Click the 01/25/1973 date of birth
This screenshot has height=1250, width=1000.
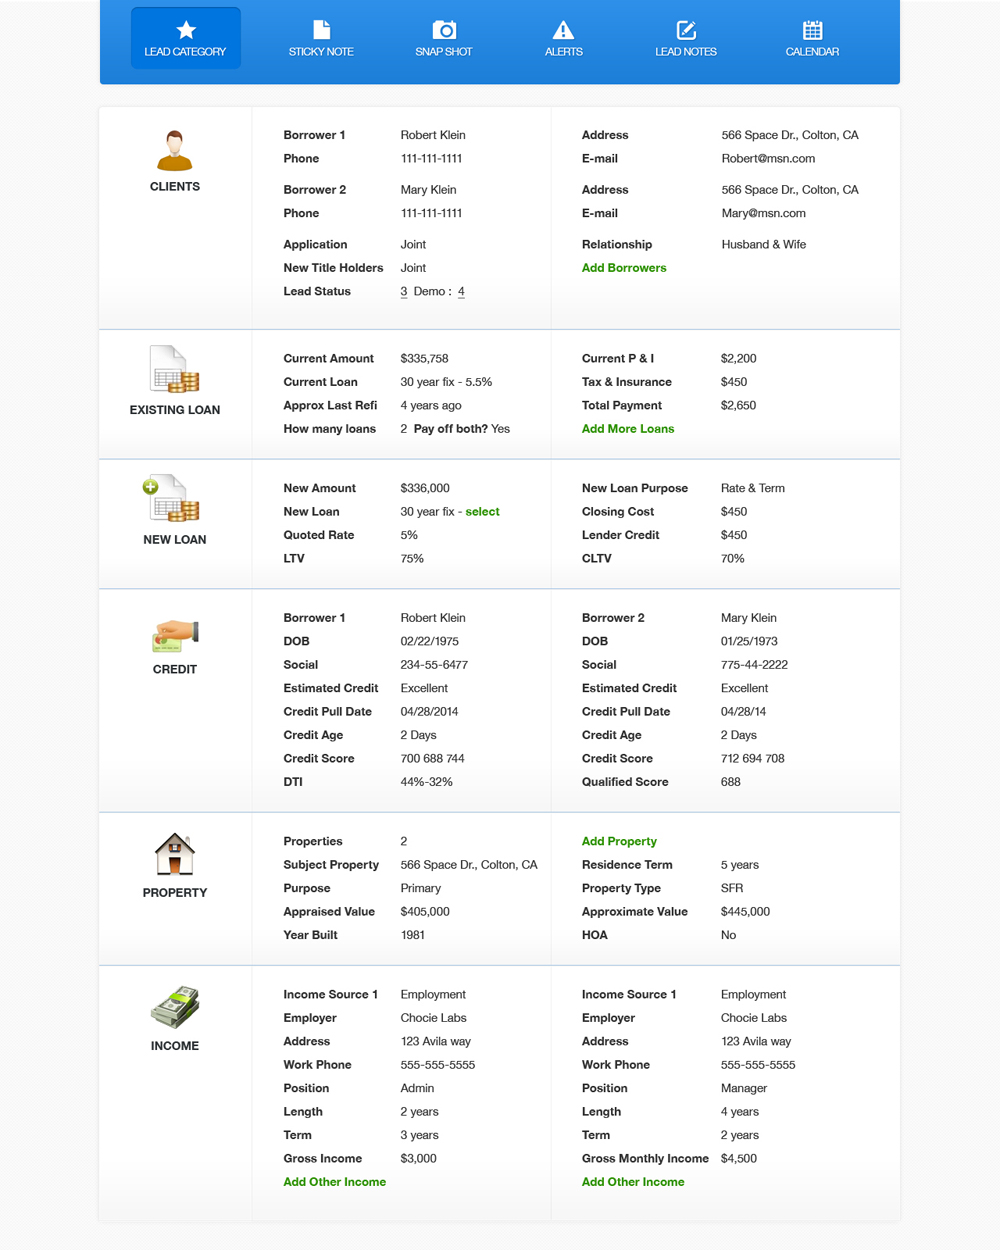[749, 642]
